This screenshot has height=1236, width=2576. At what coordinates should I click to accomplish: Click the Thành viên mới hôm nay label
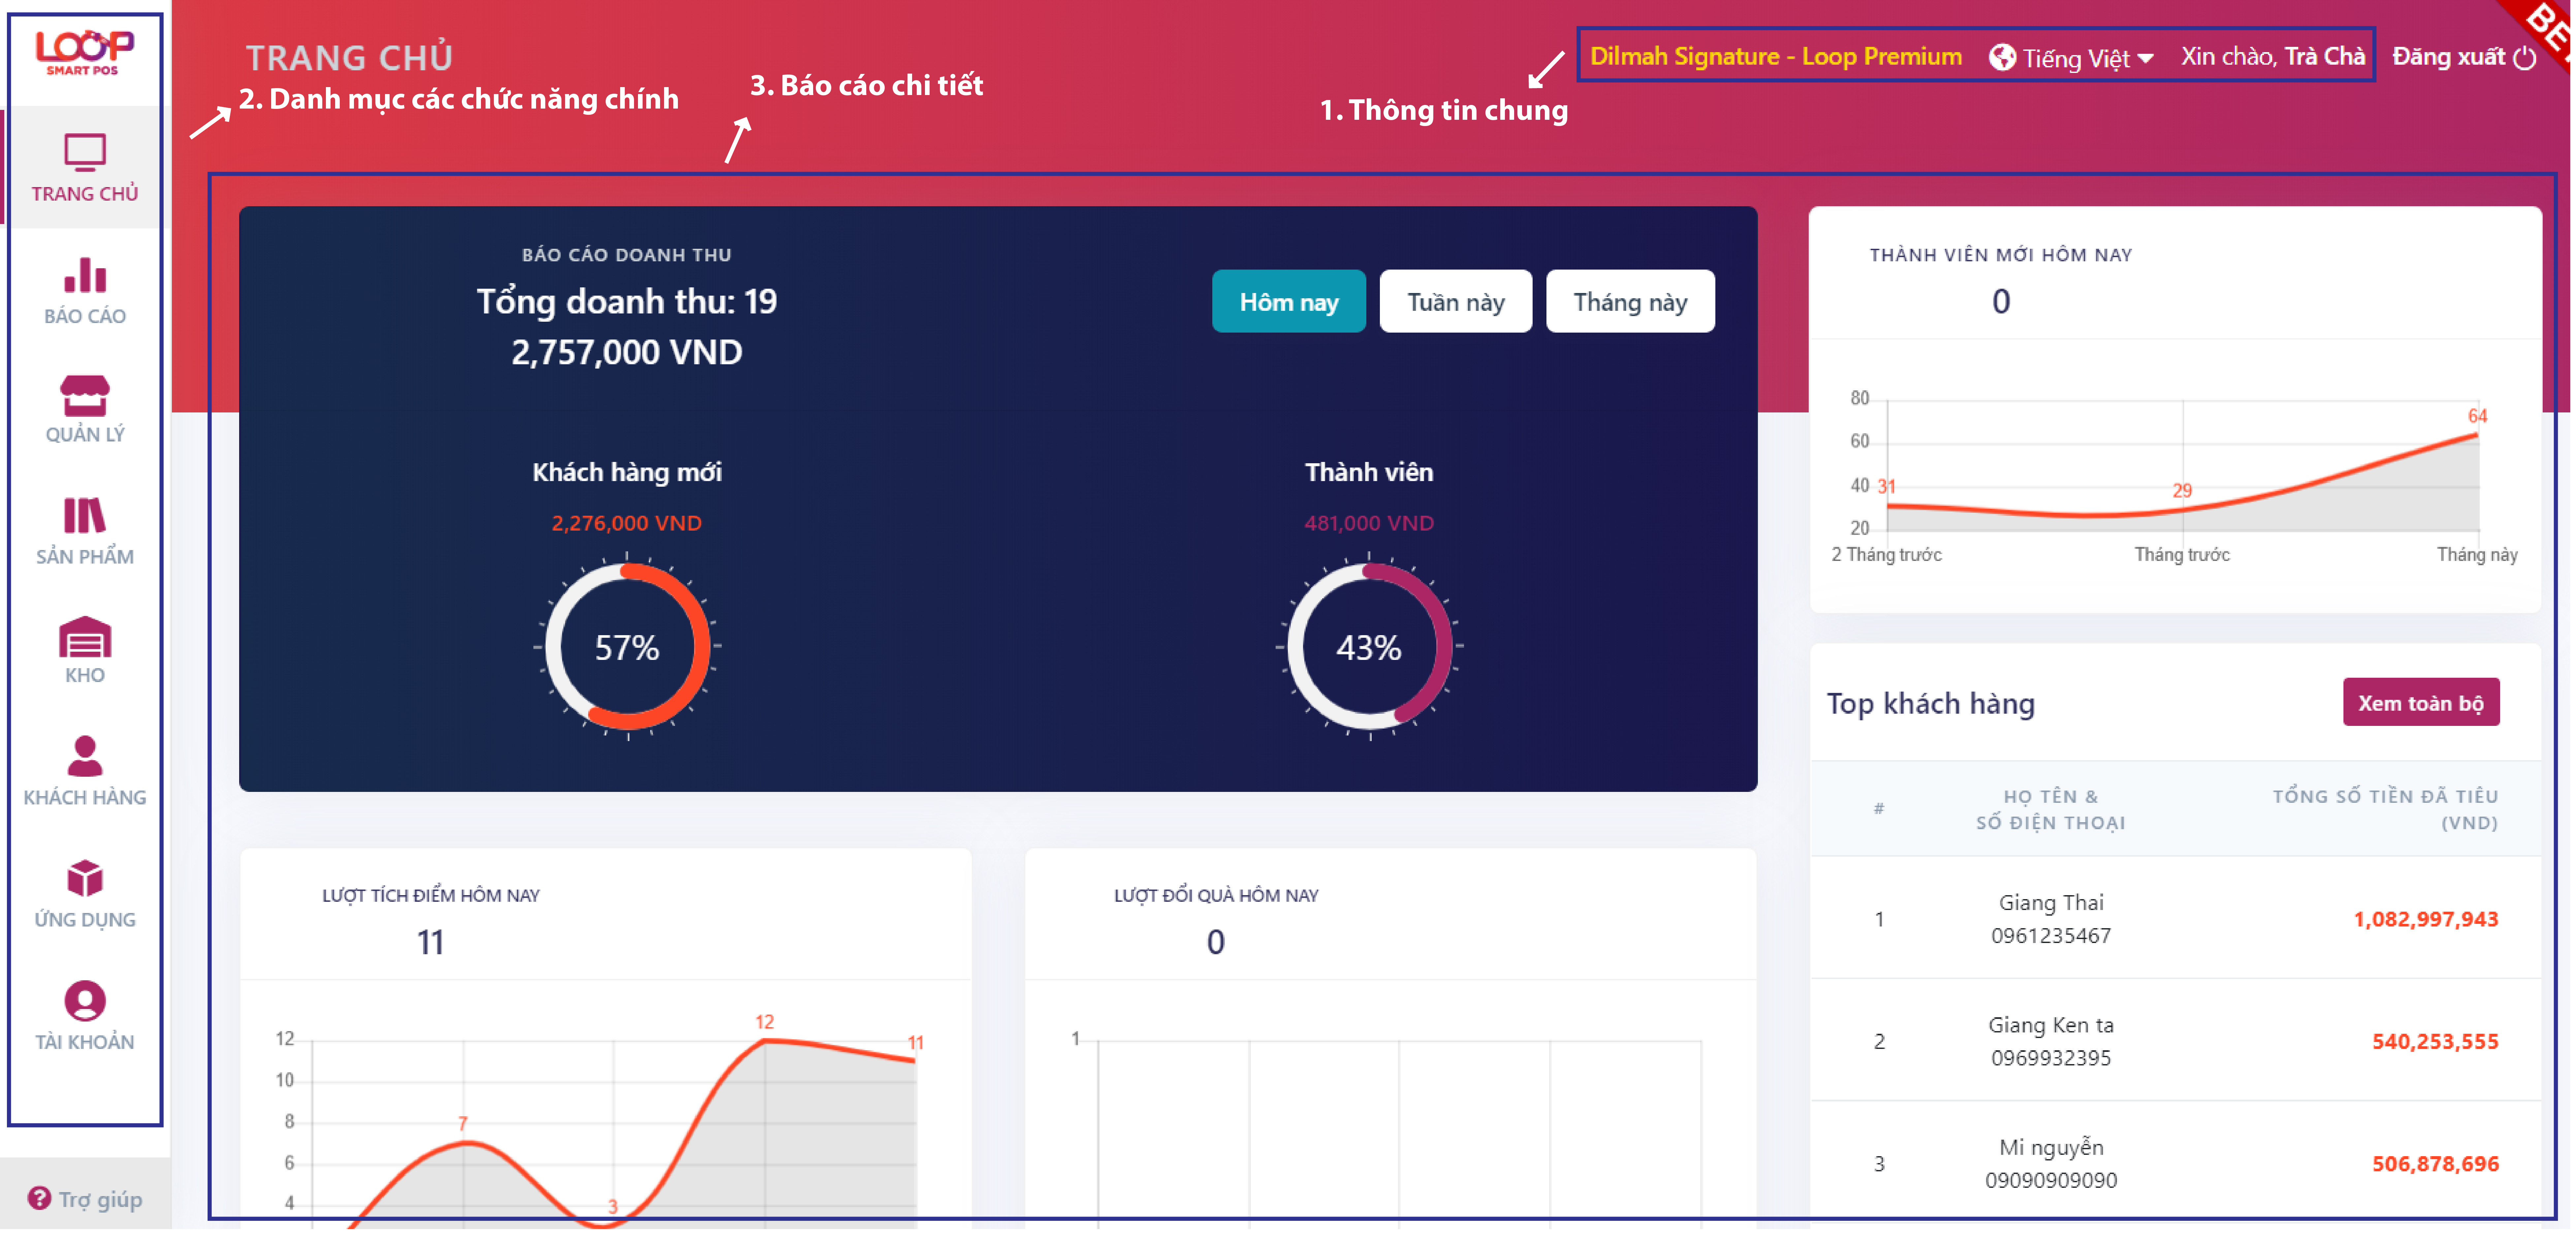coord(2001,255)
